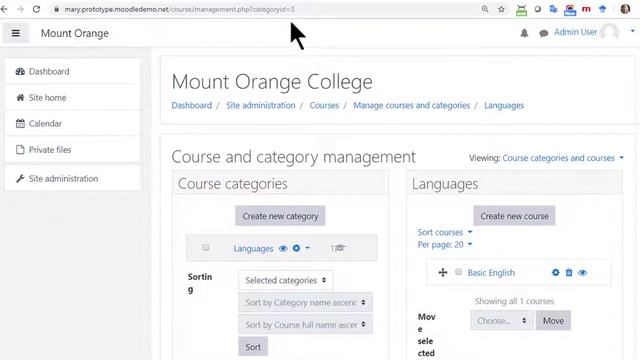Click the browser address bar URL
The height and width of the screenshot is (360, 640).
pyautogui.click(x=179, y=9)
